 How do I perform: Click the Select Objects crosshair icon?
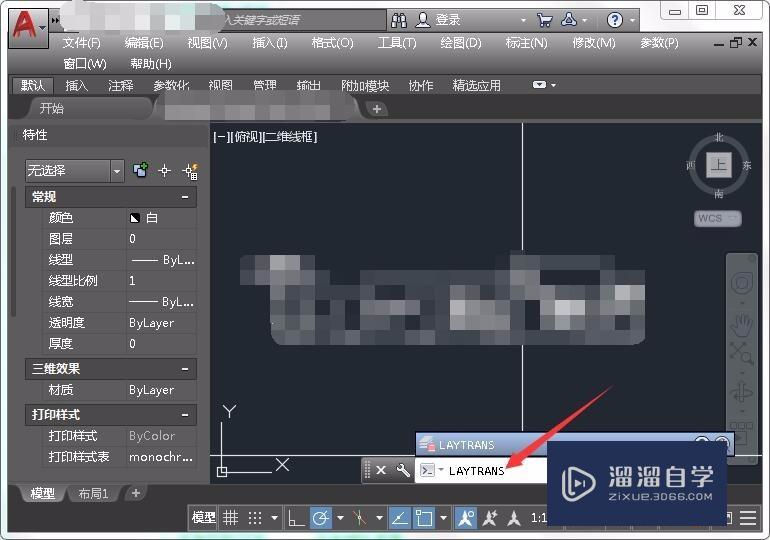[x=165, y=171]
